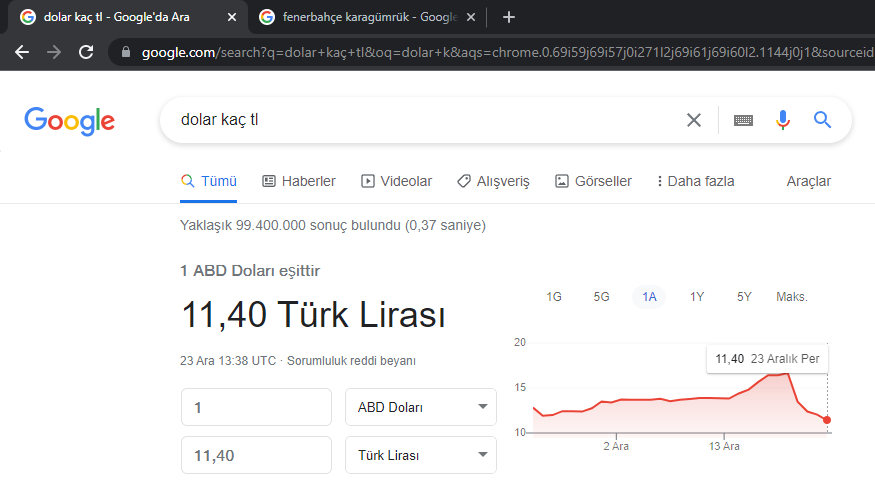875x498 pixels.
Task: Click the '13 Ara' chart axis label
Action: (x=724, y=447)
